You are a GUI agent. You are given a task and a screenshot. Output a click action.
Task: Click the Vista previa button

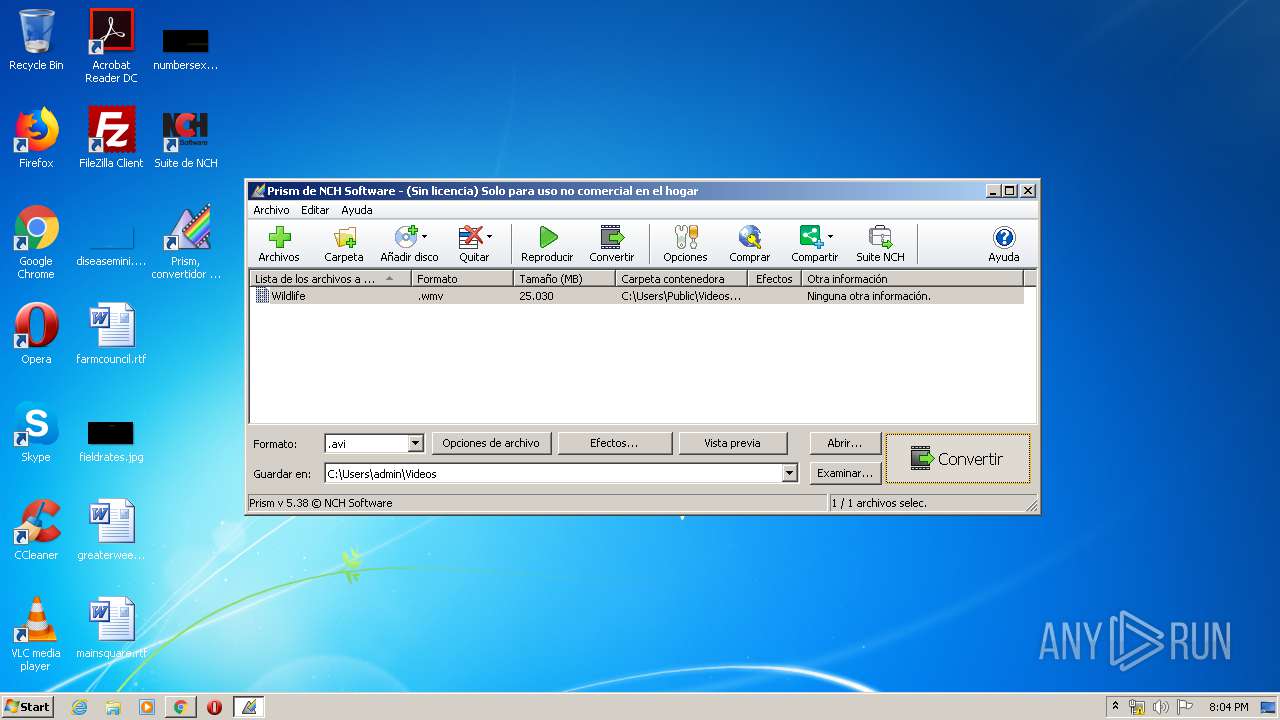coord(732,443)
